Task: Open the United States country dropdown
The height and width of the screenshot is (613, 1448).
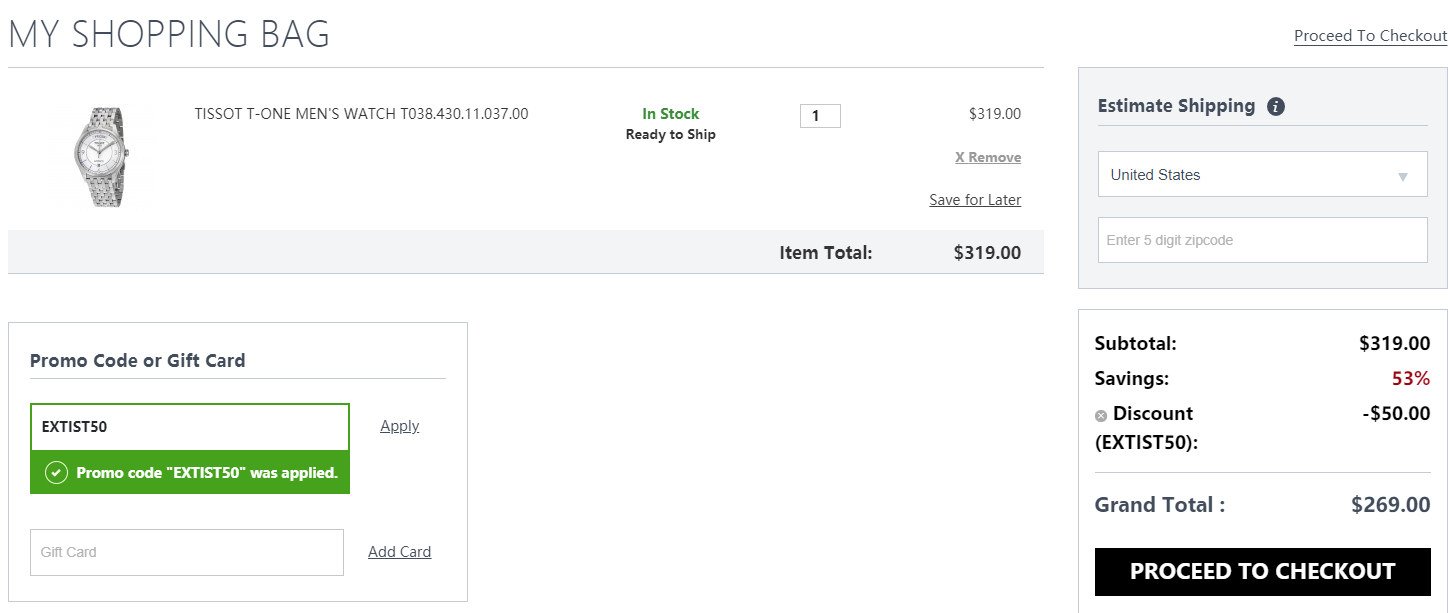Action: point(1262,174)
